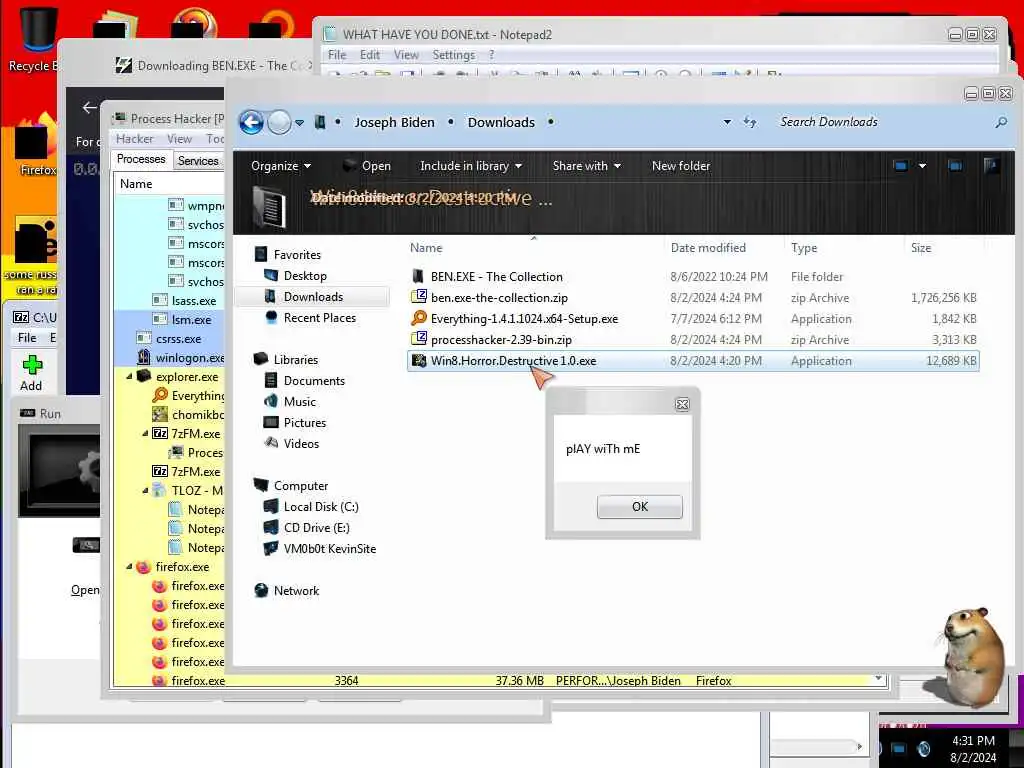Collapse the explorer.exe process tree

coord(129,377)
